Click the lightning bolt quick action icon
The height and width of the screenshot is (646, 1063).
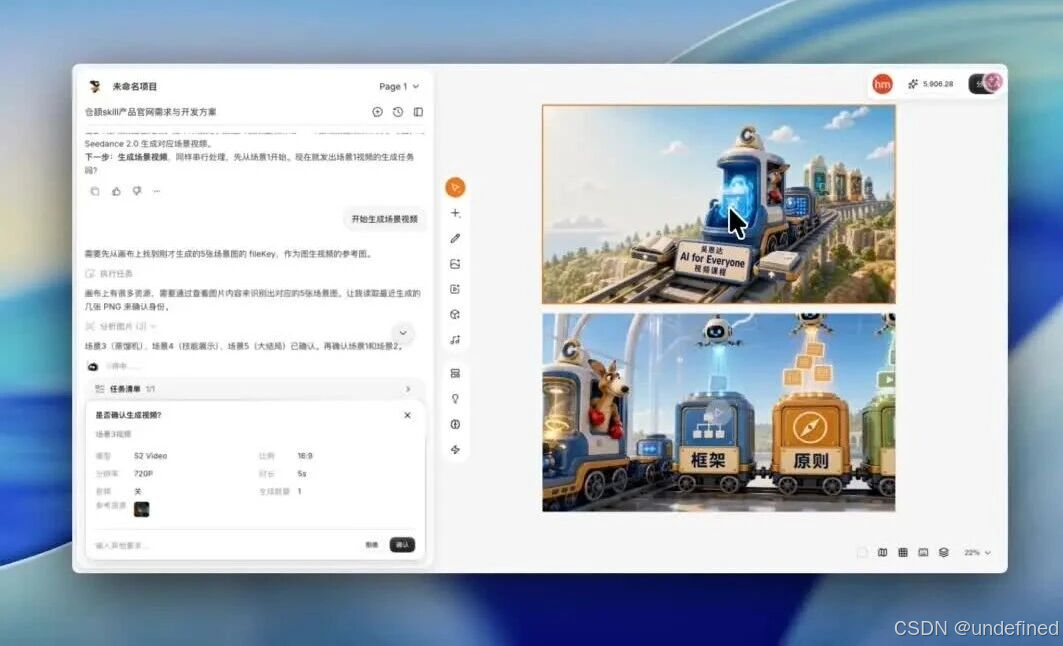[x=456, y=449]
